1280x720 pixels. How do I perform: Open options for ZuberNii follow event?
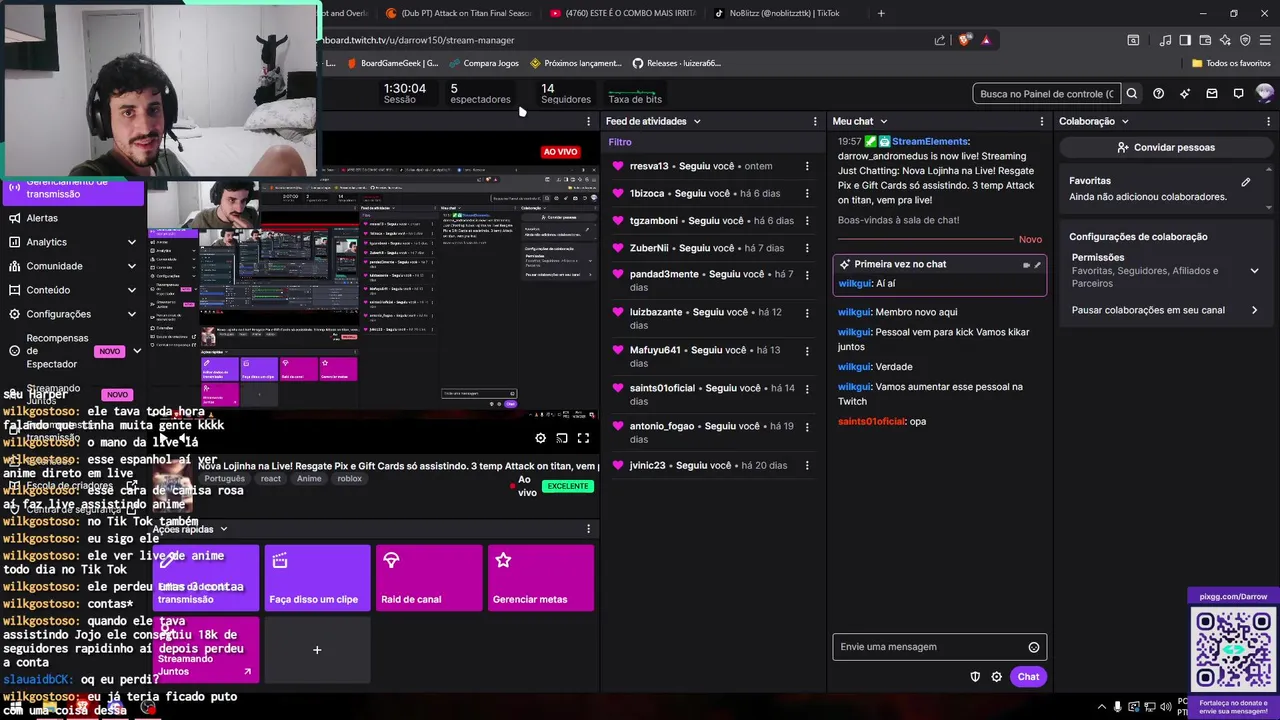coord(807,247)
